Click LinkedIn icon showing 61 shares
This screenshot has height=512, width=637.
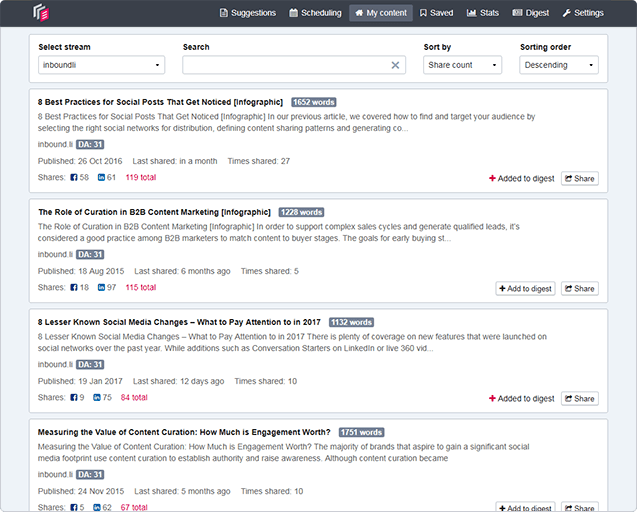(x=101, y=177)
